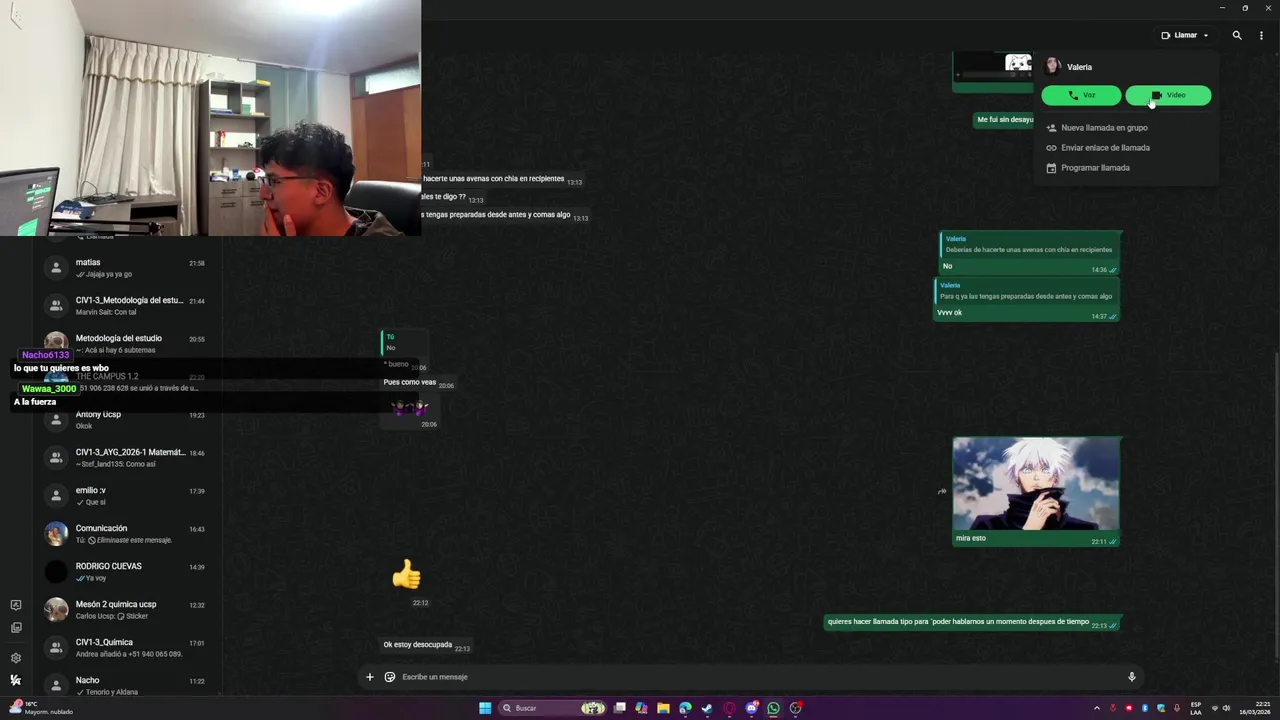
Task: Click the quoted avenas con chía reply
Action: pos(1029,245)
